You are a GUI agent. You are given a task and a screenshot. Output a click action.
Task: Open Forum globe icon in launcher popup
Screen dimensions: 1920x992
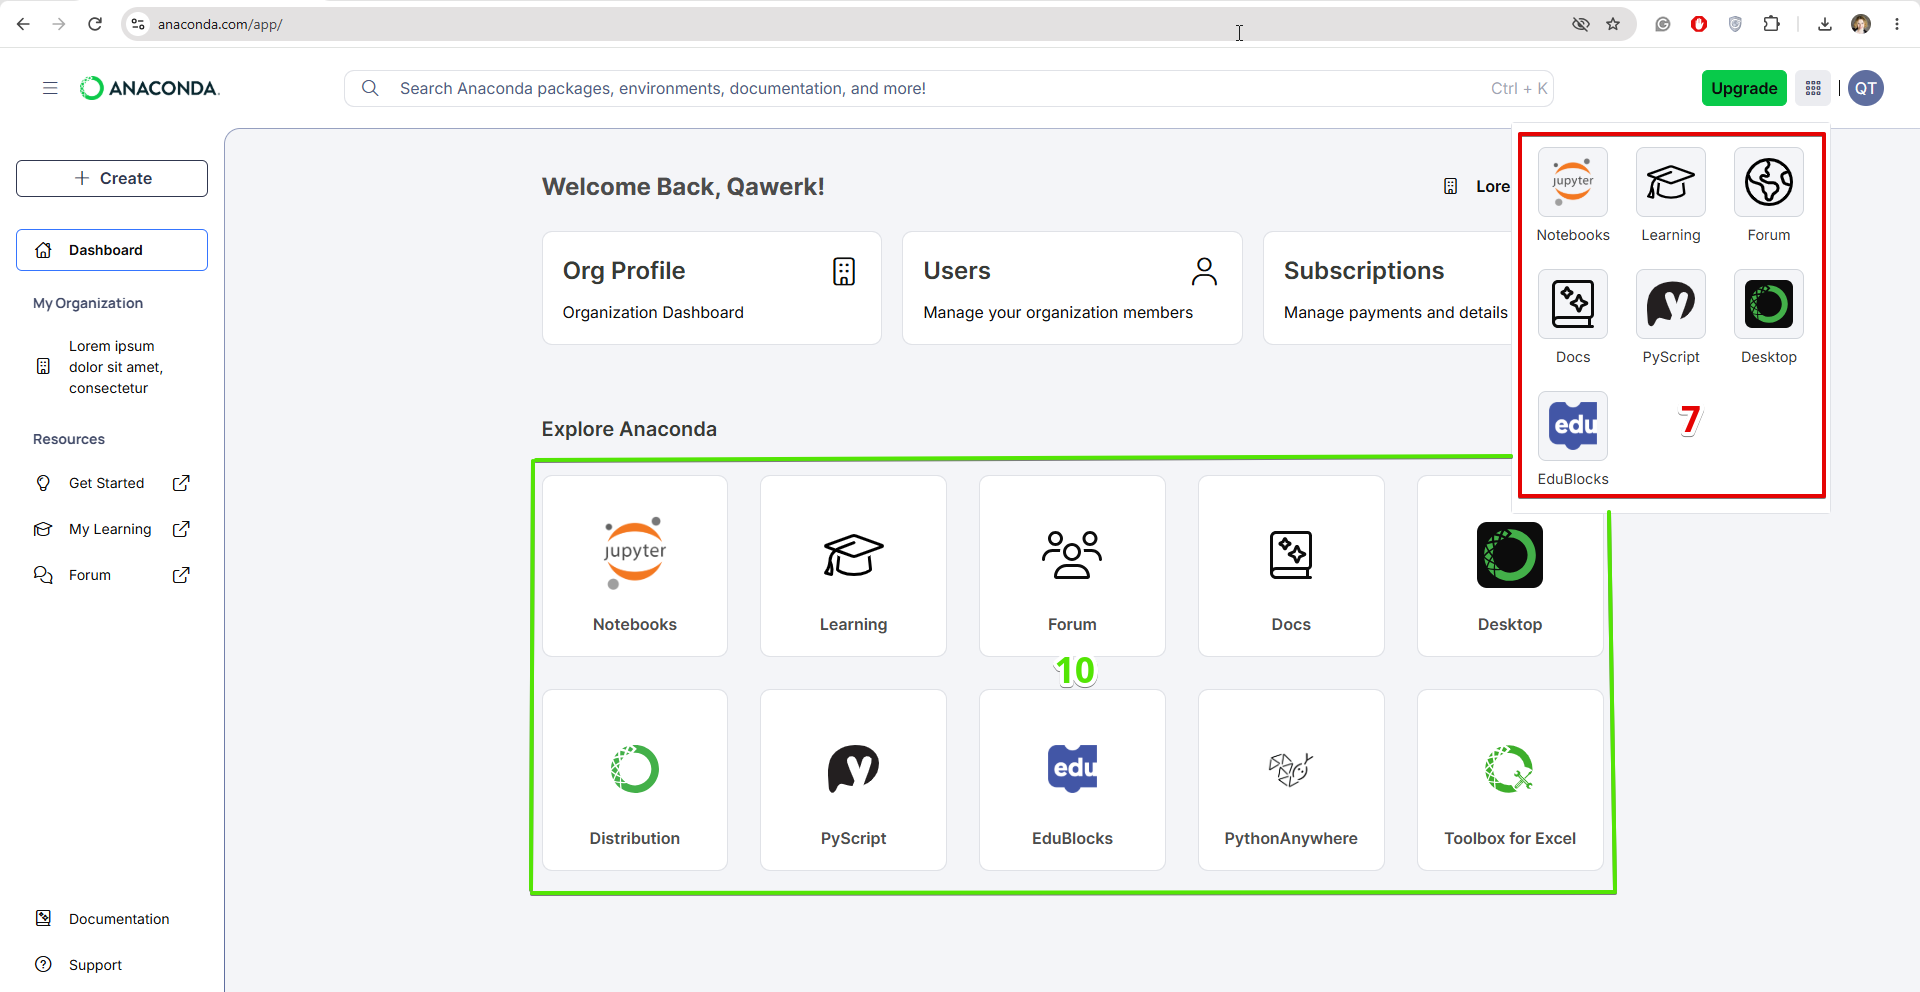[1769, 182]
